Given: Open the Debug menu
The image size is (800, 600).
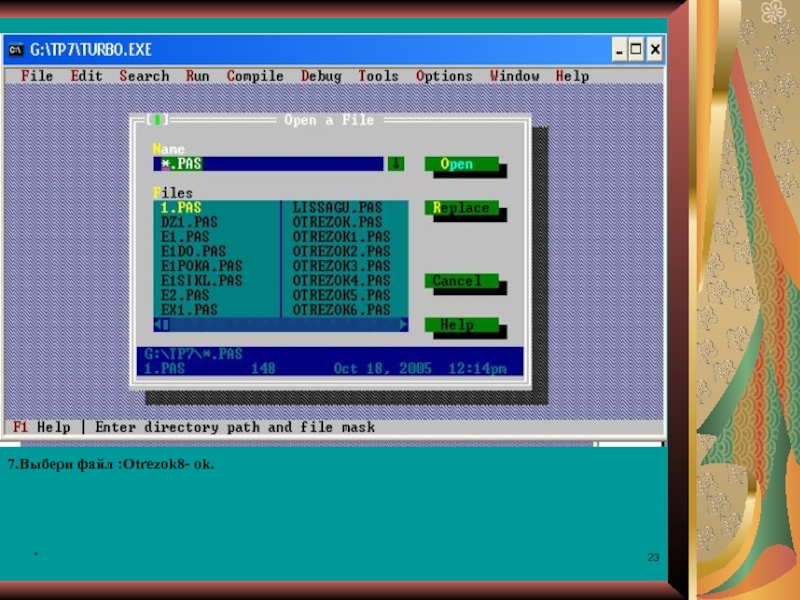Looking at the screenshot, I should click(x=321, y=76).
